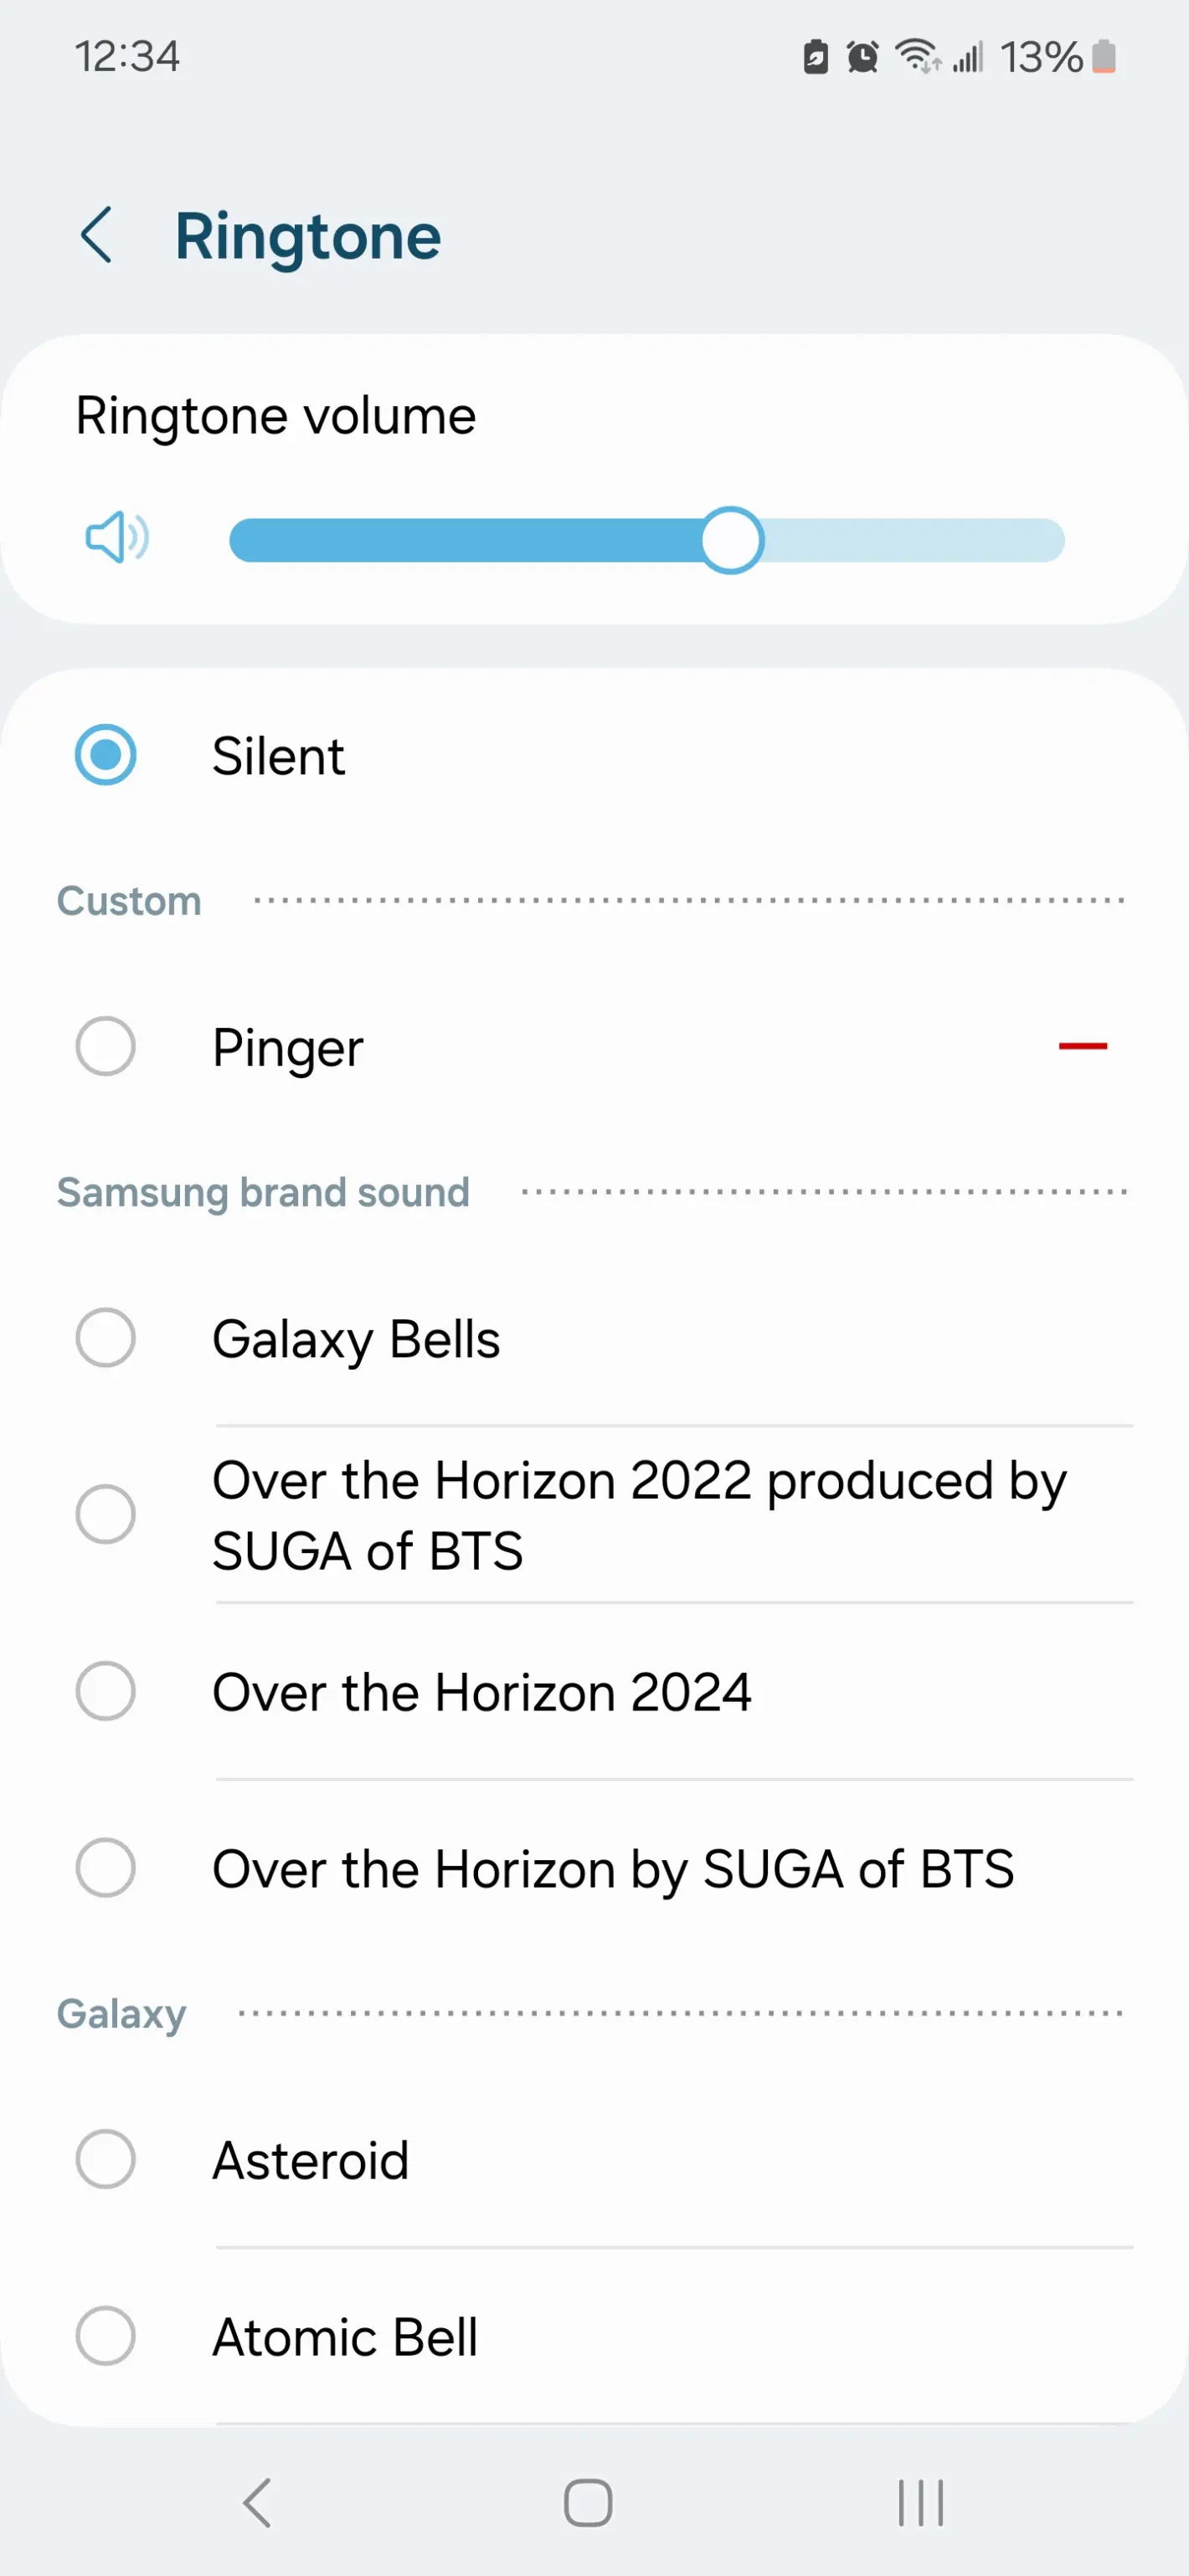Select the Galaxy Bells radio button
1189x2576 pixels.
pos(106,1338)
